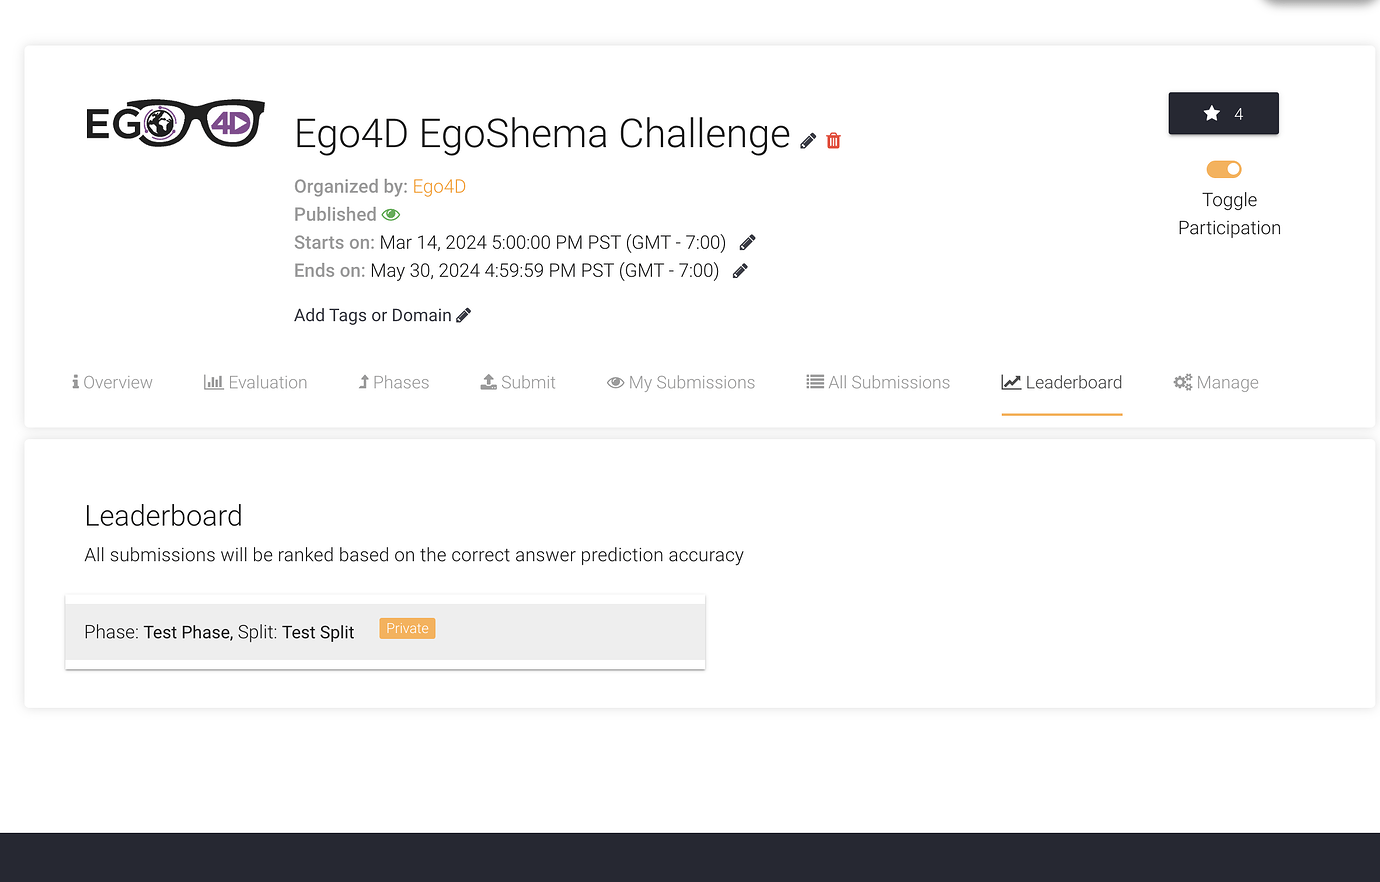Viewport: 1380px width, 882px height.
Task: Open the Ego4D organizer link
Action: pos(439,186)
